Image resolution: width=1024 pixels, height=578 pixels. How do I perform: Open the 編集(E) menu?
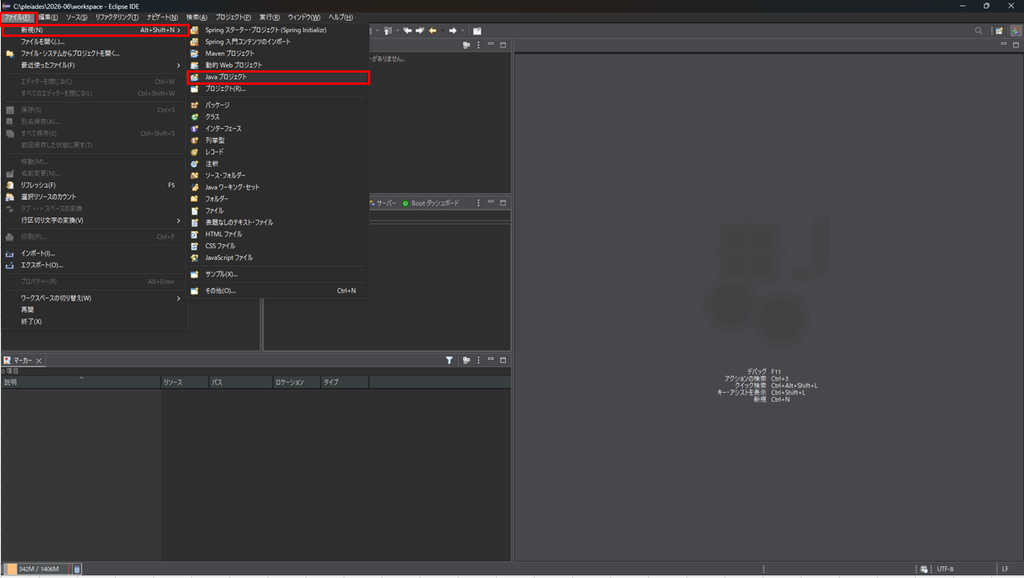pyautogui.click(x=48, y=18)
